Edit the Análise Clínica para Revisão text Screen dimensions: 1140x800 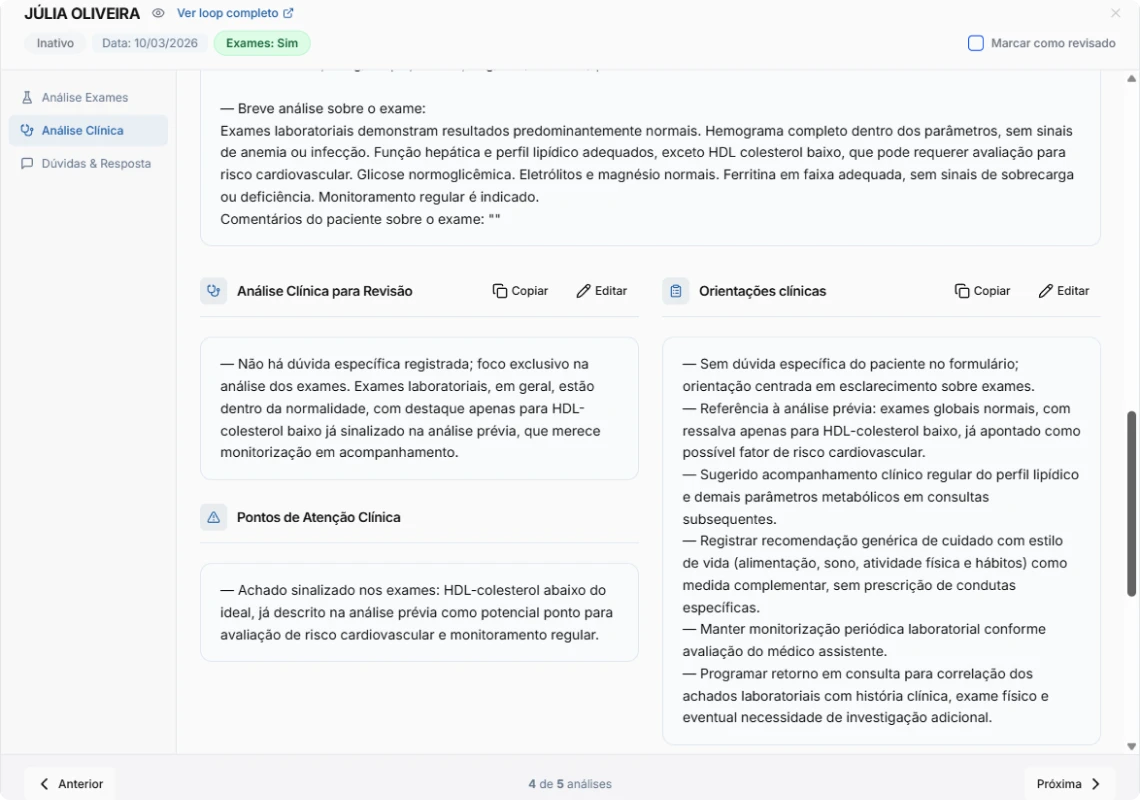pyautogui.click(x=602, y=291)
